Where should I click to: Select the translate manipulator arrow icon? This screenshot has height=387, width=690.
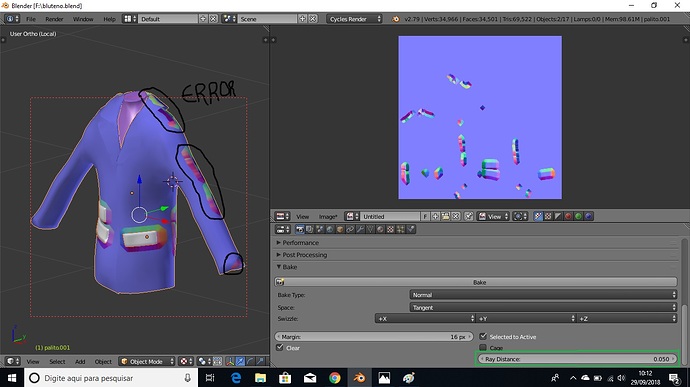coord(240,361)
